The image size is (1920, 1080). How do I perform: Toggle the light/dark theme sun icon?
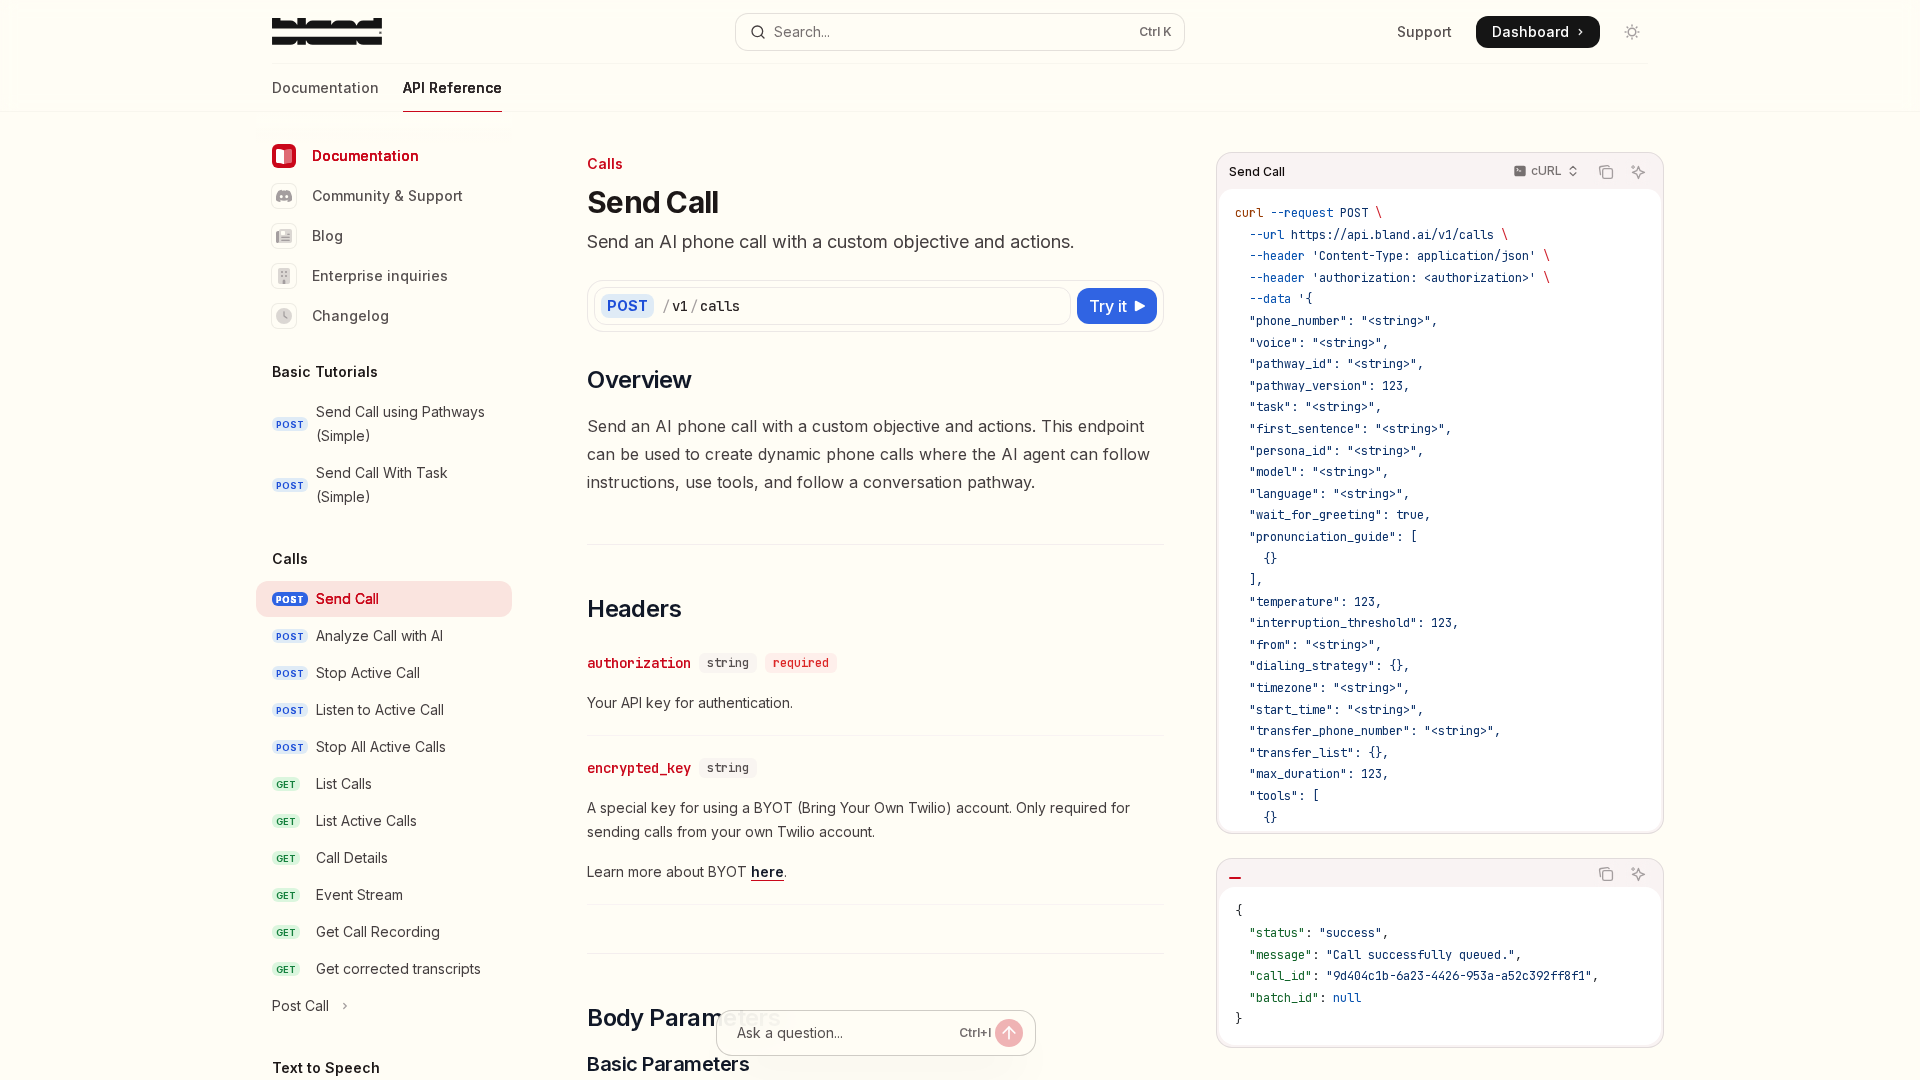click(x=1632, y=32)
